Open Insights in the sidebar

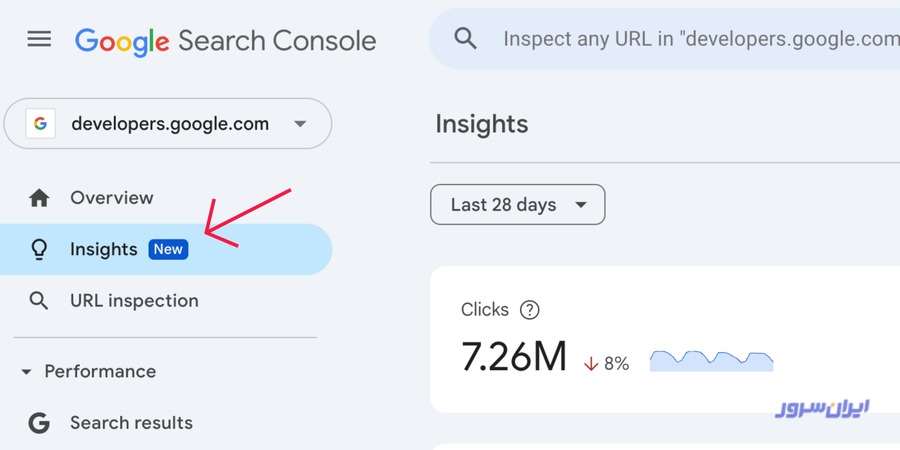166,250
